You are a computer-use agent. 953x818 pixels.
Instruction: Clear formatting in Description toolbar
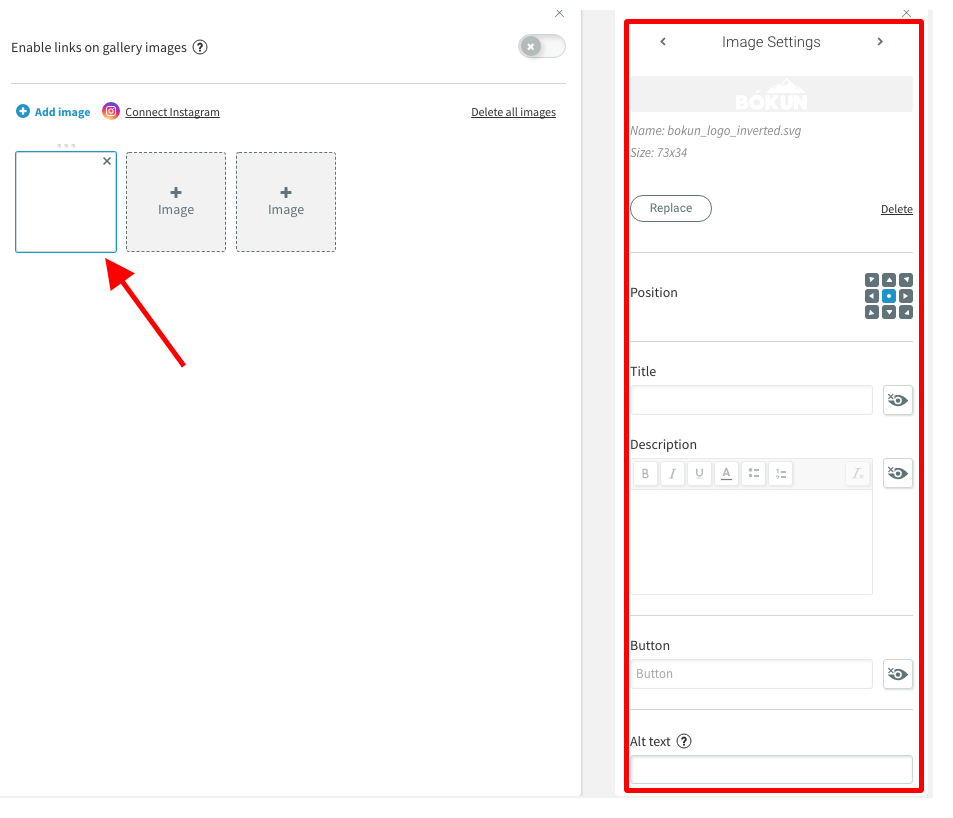pyautogui.click(x=858, y=473)
